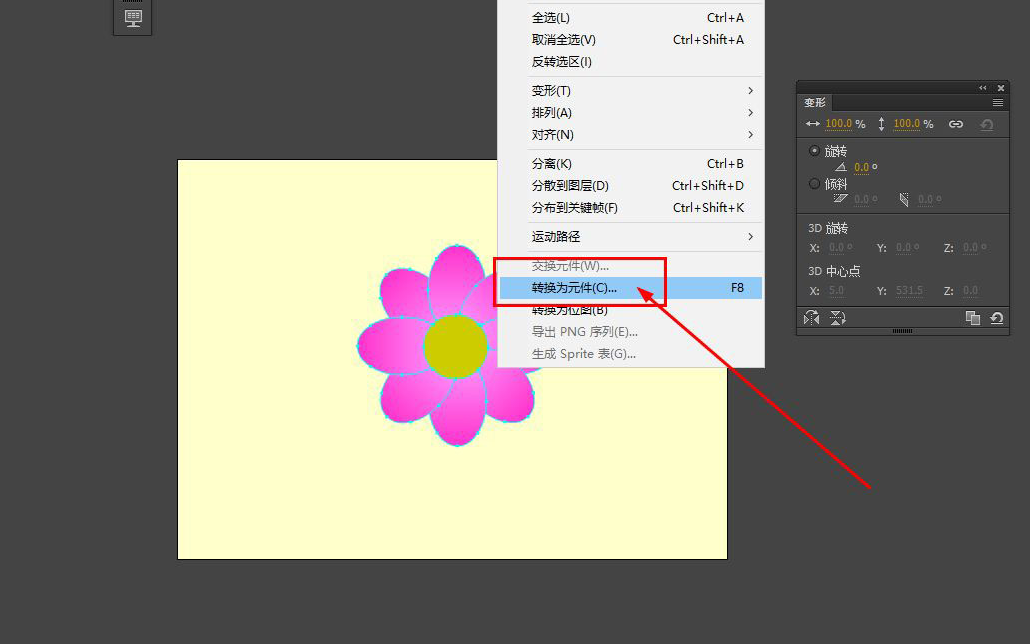Select the 旋转 radio button

(x=814, y=151)
